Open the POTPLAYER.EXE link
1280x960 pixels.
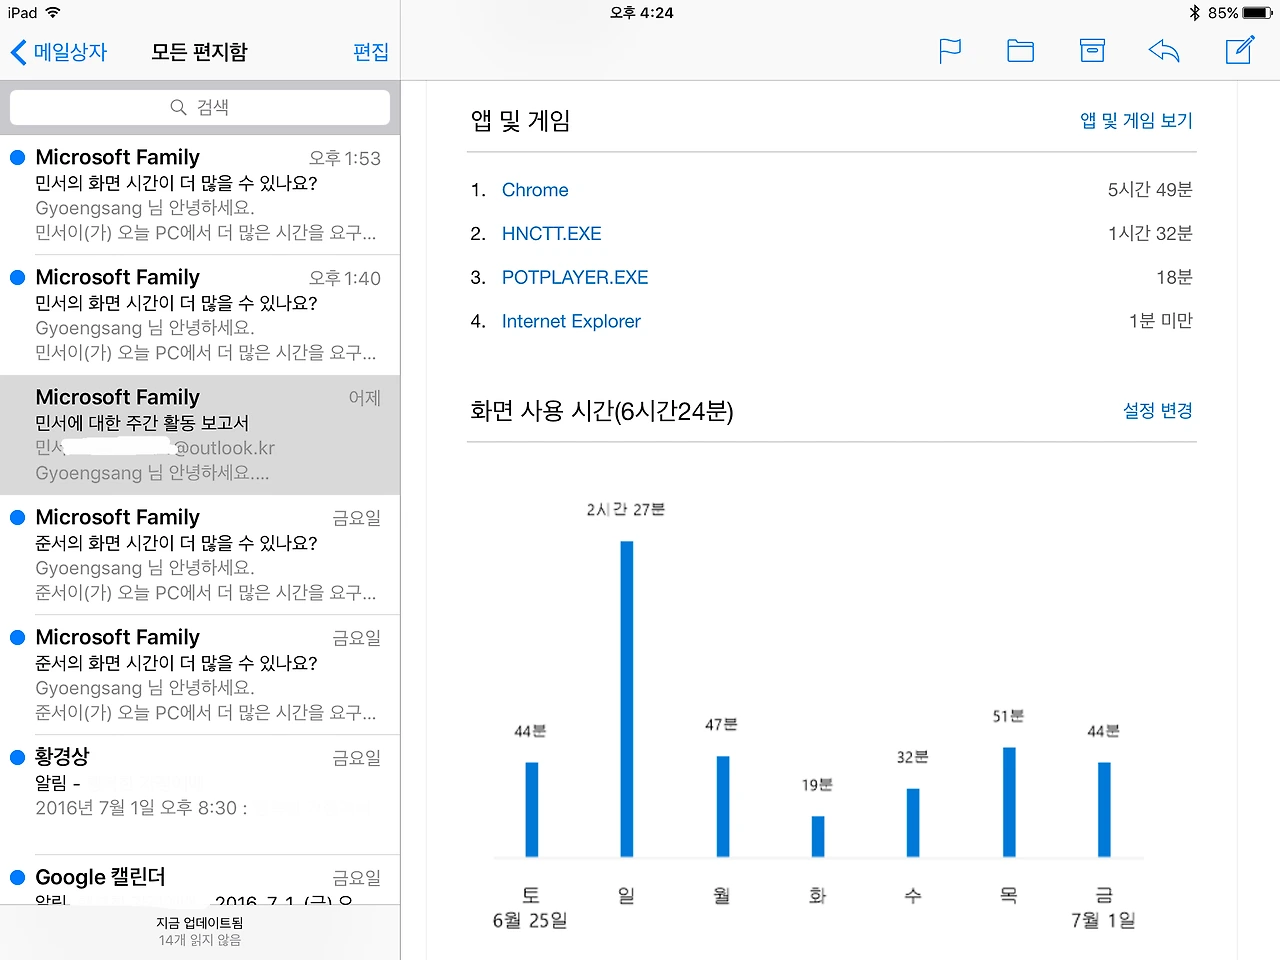coord(575,277)
